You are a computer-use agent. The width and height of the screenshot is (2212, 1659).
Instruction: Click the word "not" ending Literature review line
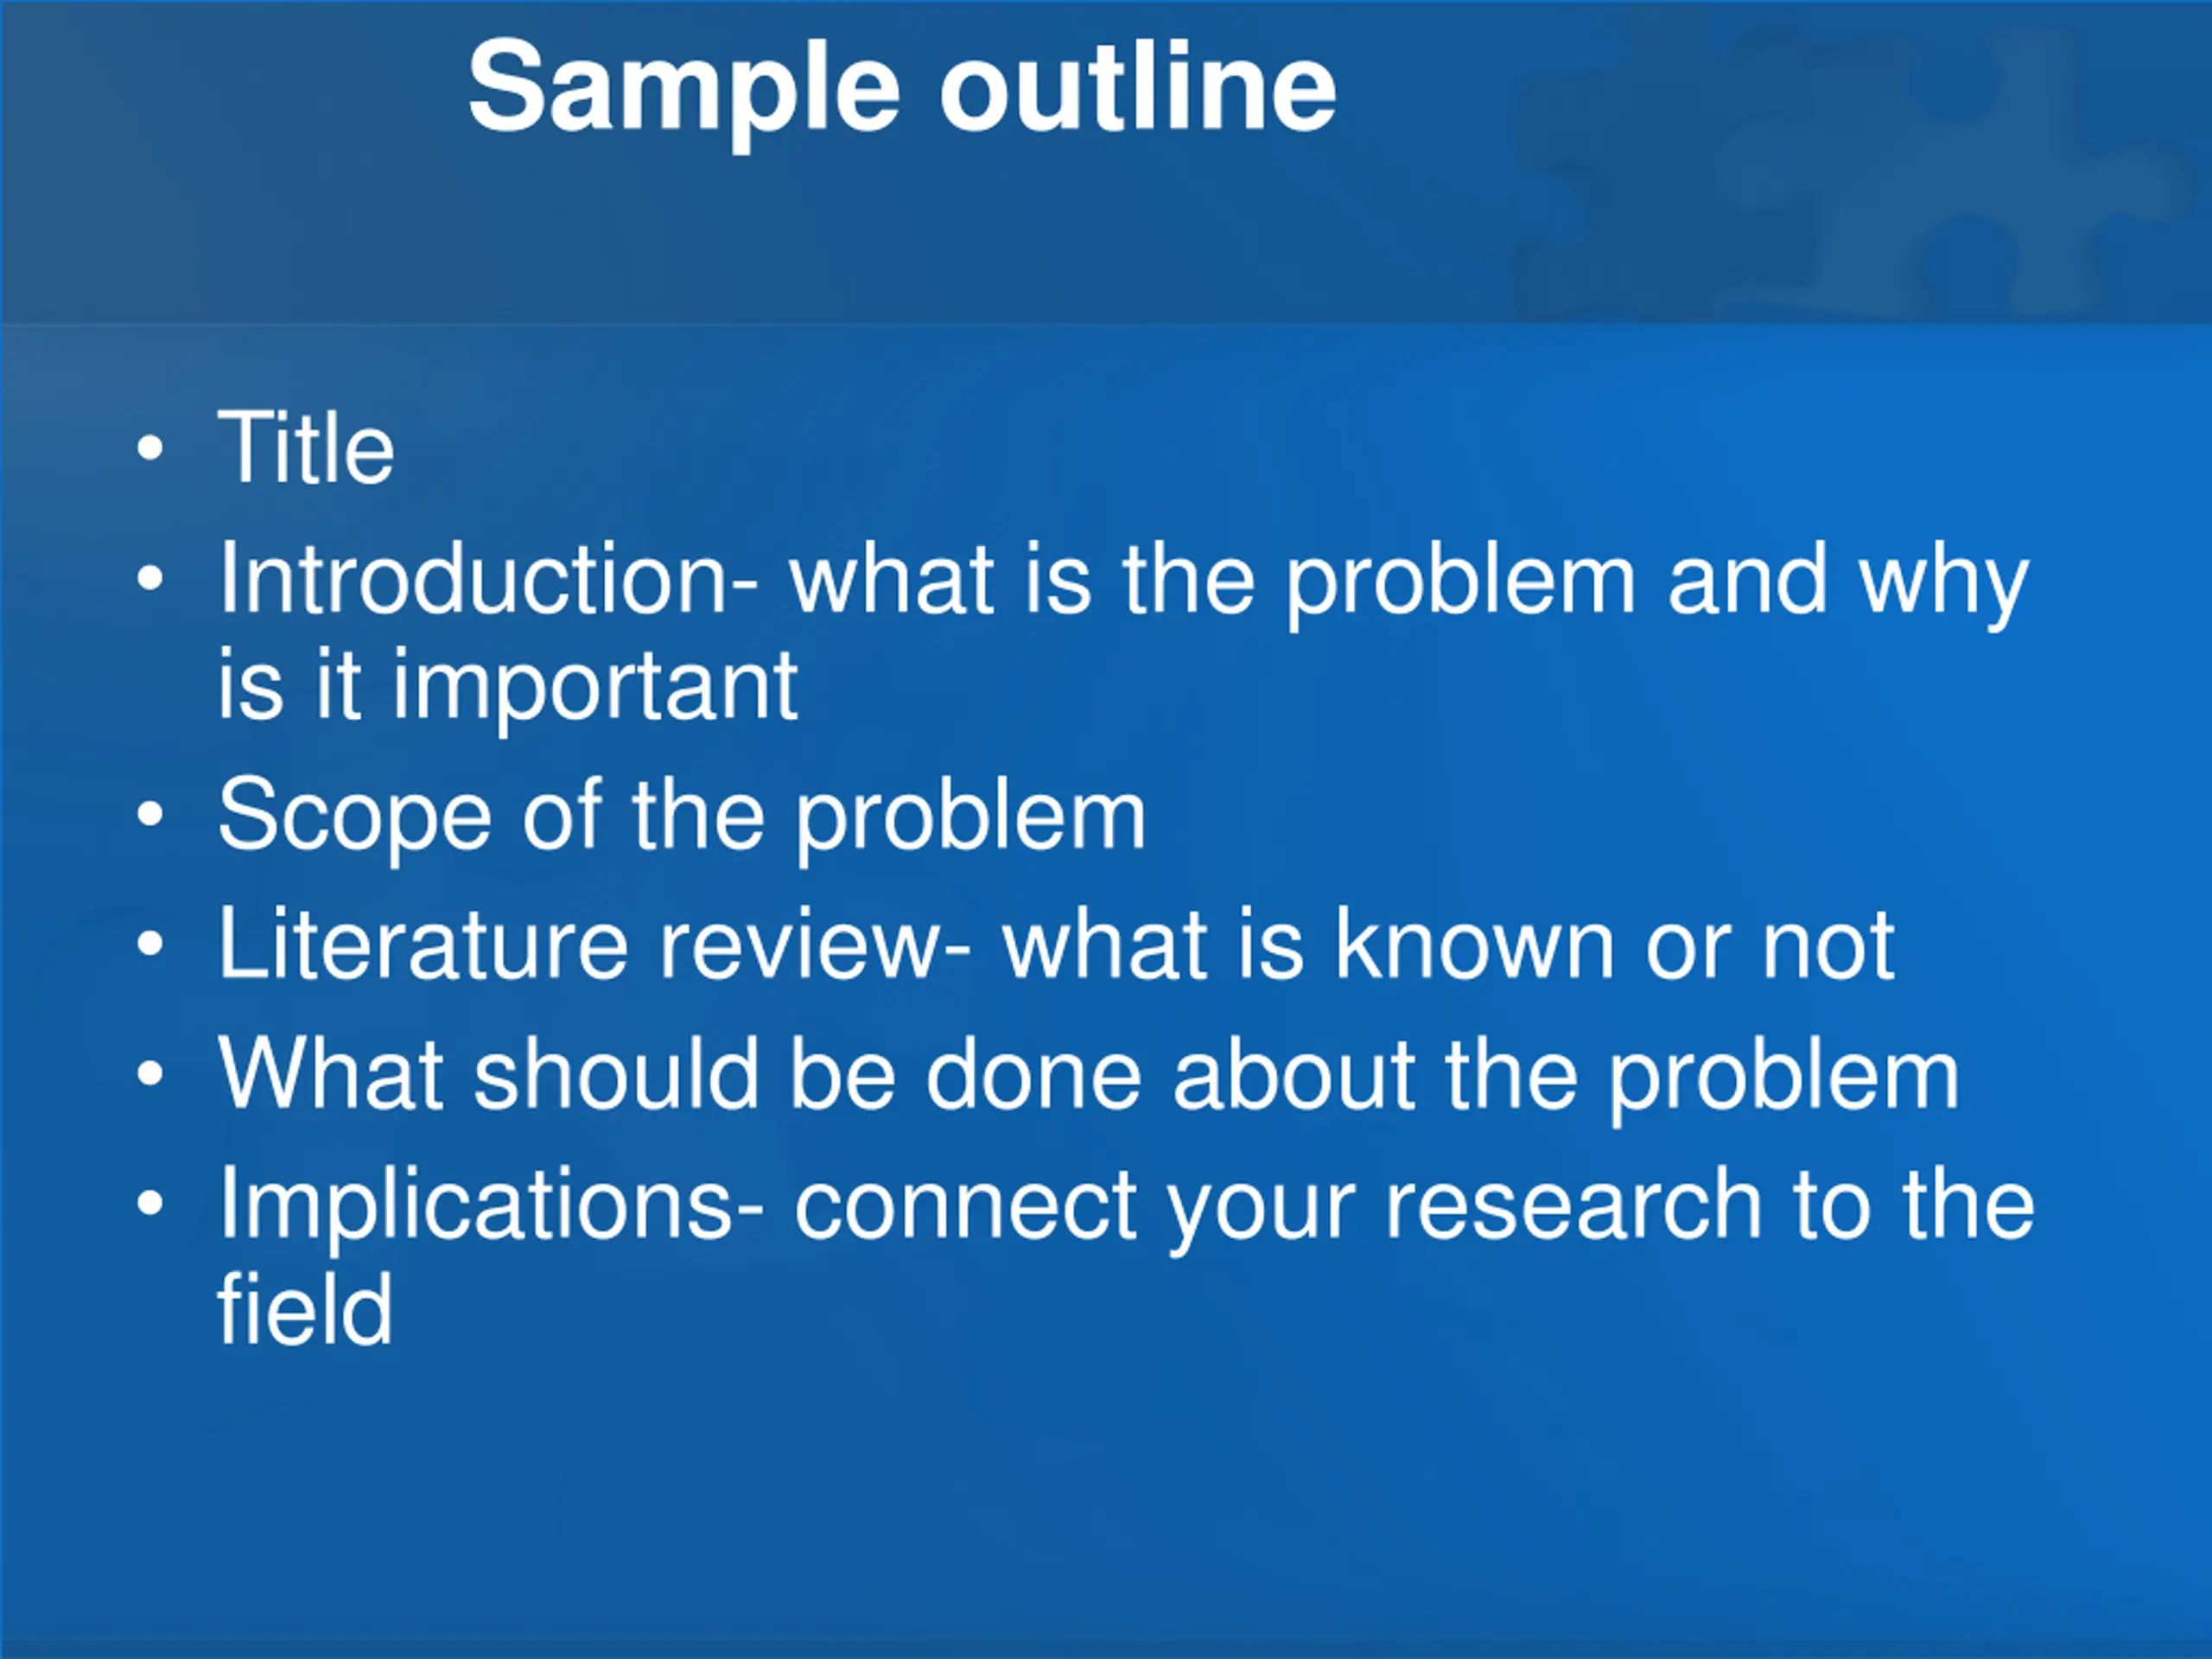coord(1828,947)
